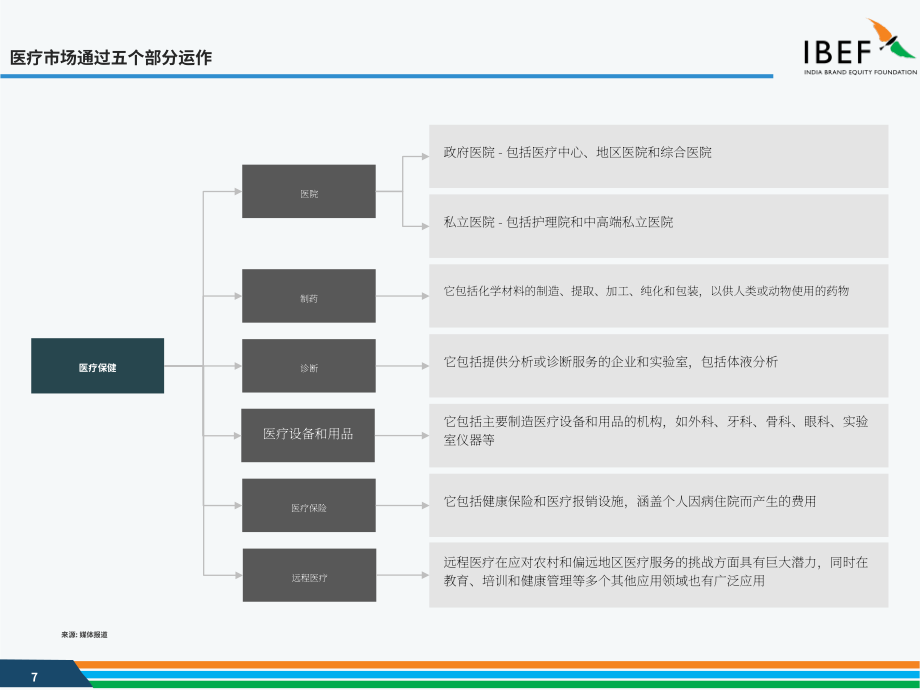The height and width of the screenshot is (690, 920).
Task: Select the 诊断 category box
Action: point(309,366)
